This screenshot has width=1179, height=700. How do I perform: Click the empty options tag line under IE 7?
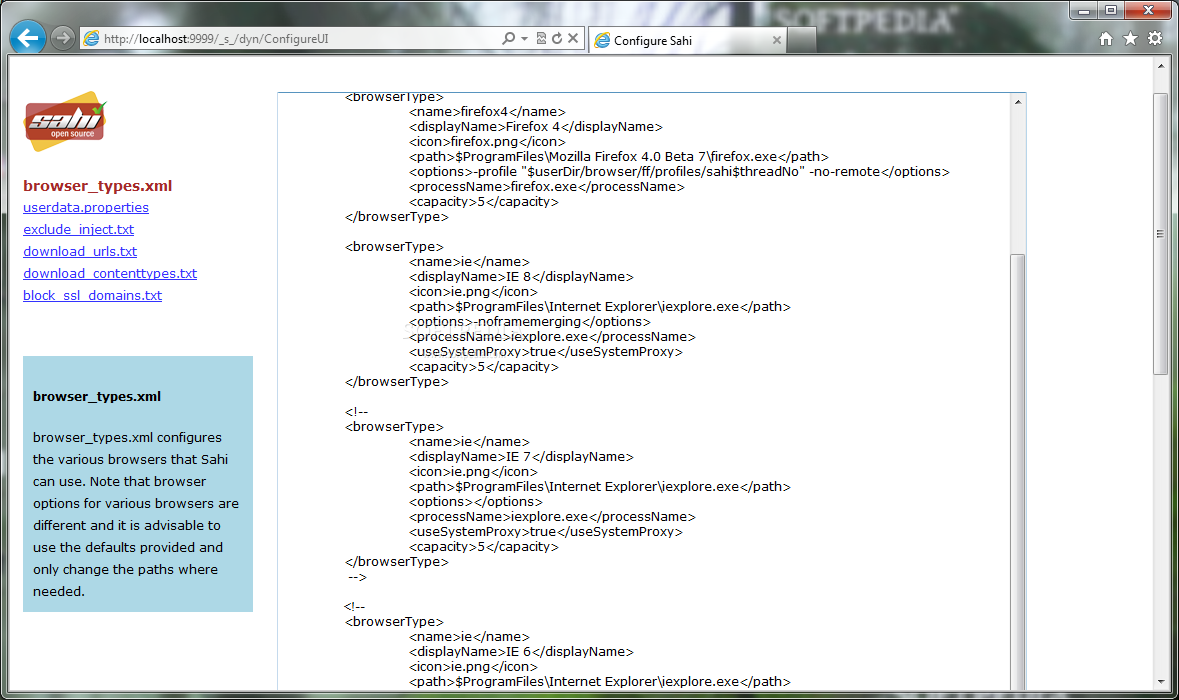click(x=476, y=502)
